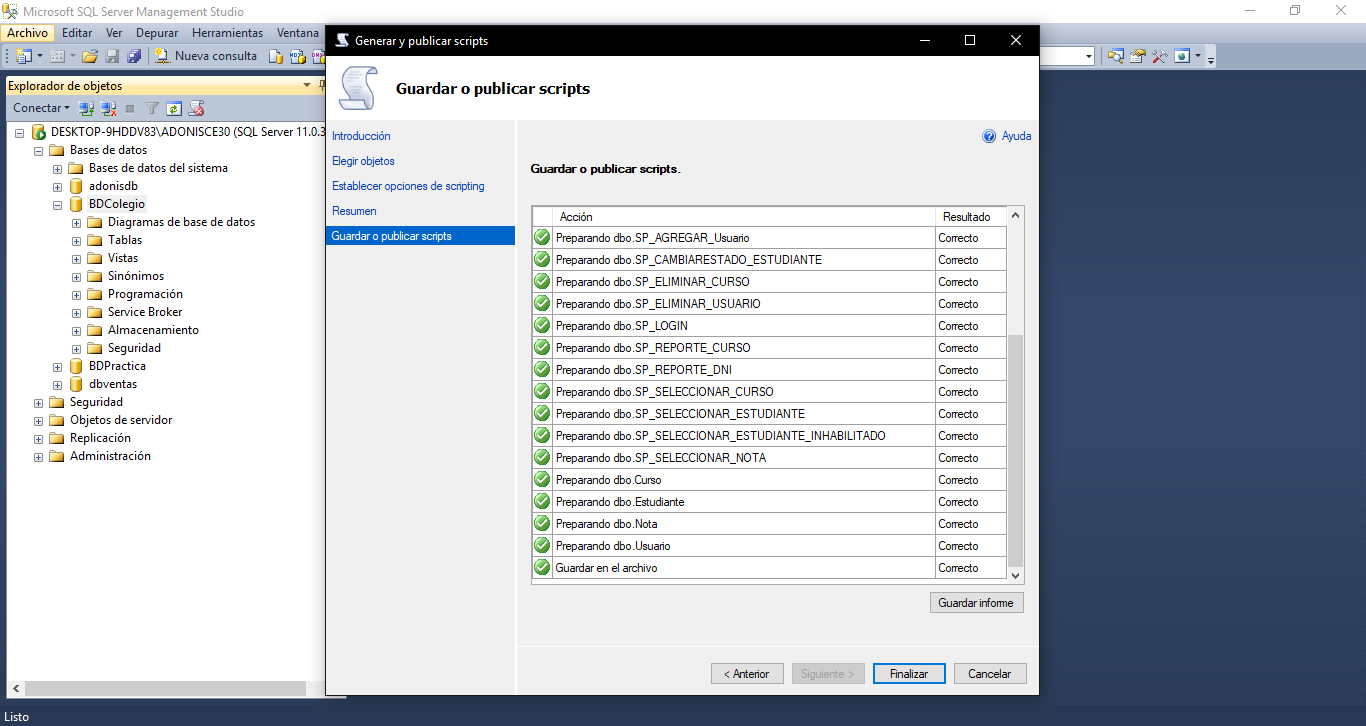The image size is (1366, 726).
Task: Select the Elegir objetos wizard step
Action: [364, 160]
